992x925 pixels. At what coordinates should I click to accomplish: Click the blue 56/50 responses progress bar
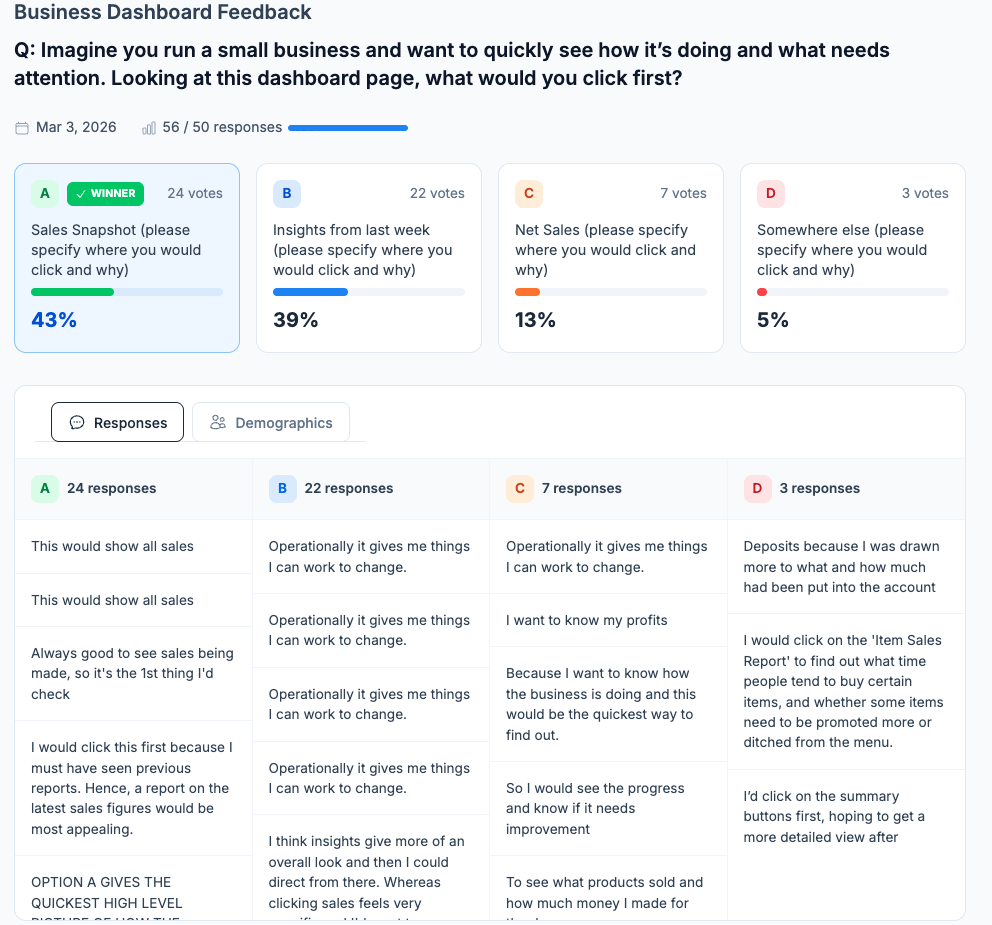click(348, 127)
